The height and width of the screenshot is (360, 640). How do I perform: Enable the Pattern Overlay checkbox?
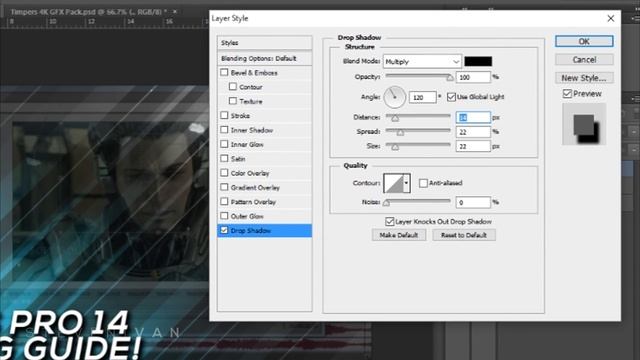[224, 202]
